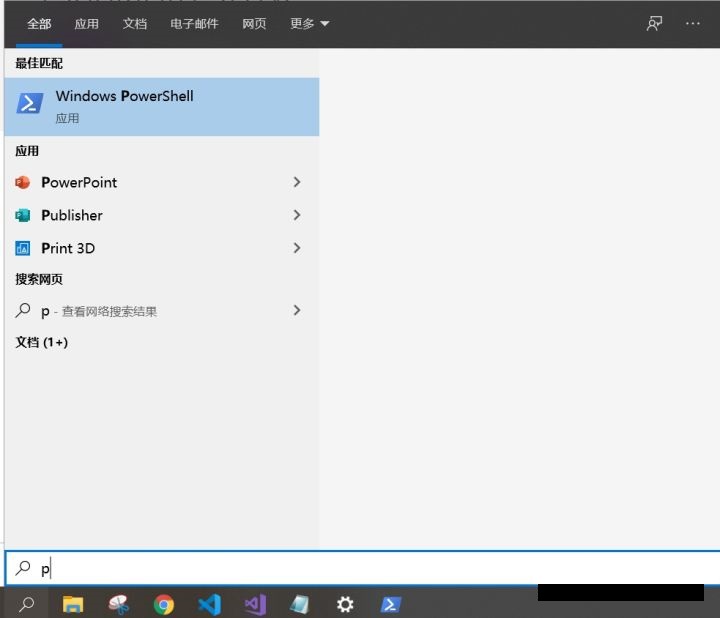Expand PowerPoint result details arrow
The height and width of the screenshot is (618, 720).
[x=297, y=182]
